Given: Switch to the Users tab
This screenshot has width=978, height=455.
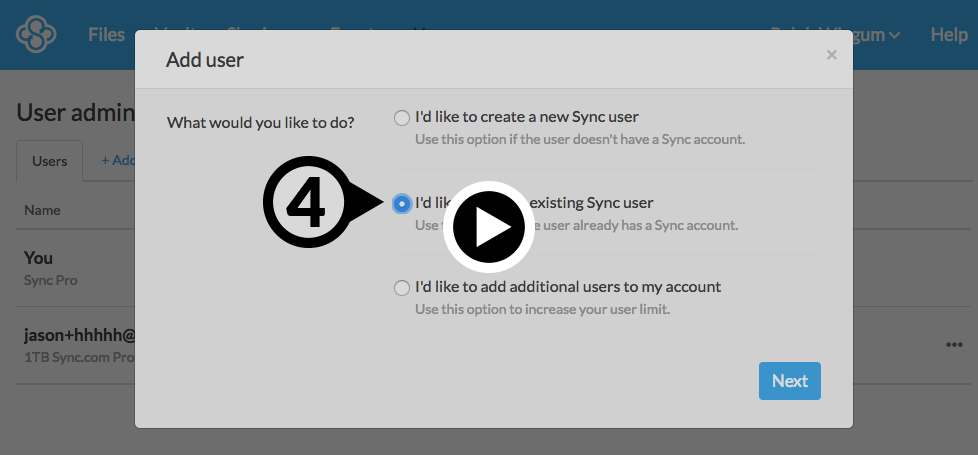Looking at the screenshot, I should [50, 161].
